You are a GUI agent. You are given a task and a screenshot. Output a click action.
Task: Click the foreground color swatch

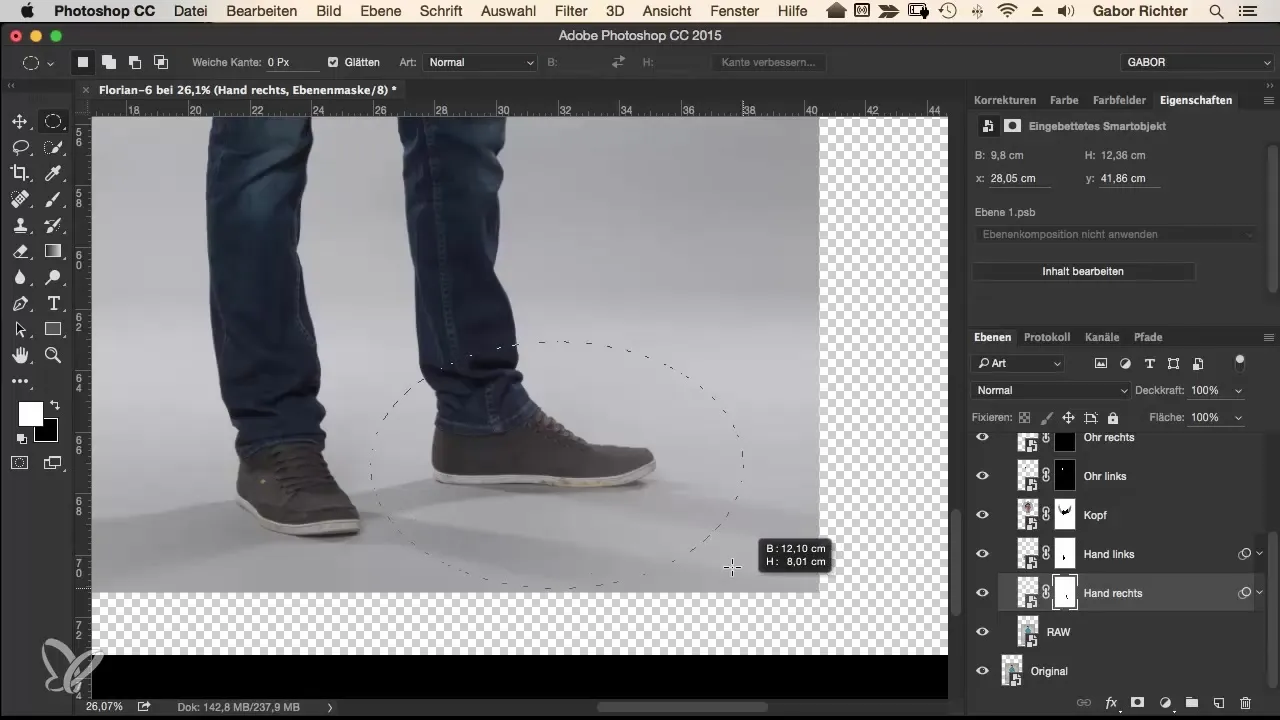click(x=30, y=413)
